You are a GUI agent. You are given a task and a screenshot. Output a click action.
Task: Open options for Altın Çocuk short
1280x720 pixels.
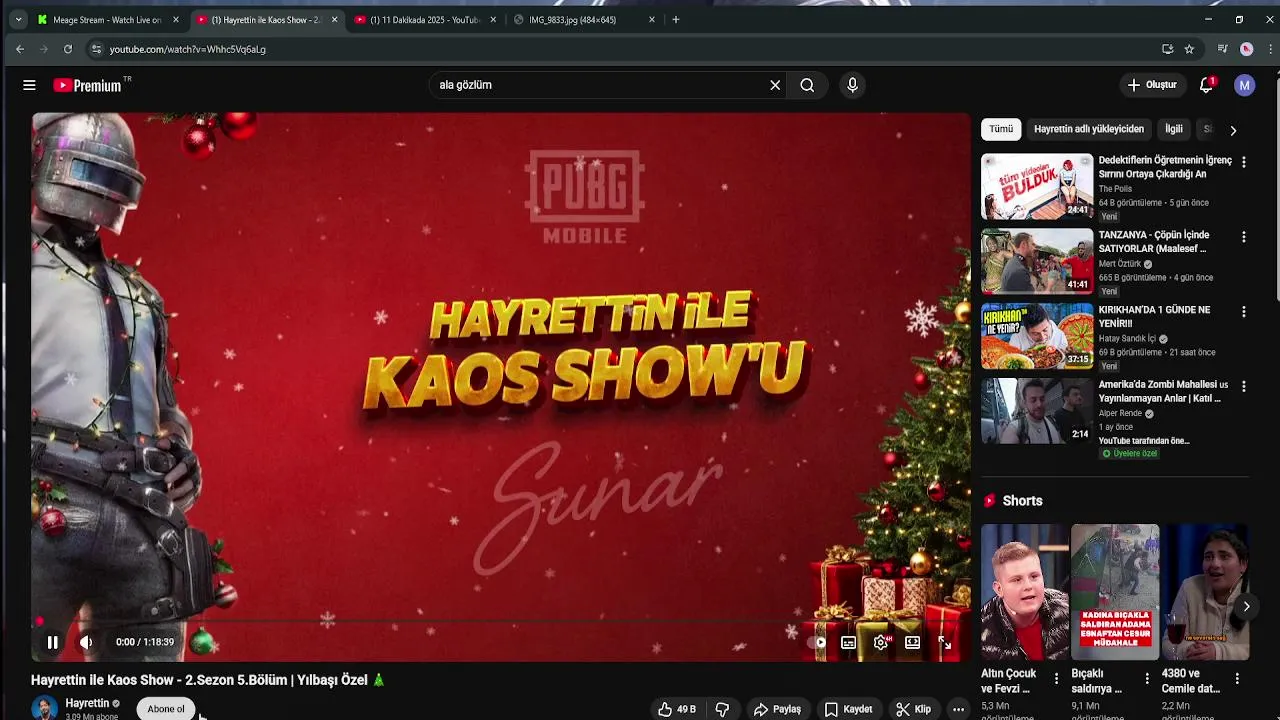point(1056,679)
